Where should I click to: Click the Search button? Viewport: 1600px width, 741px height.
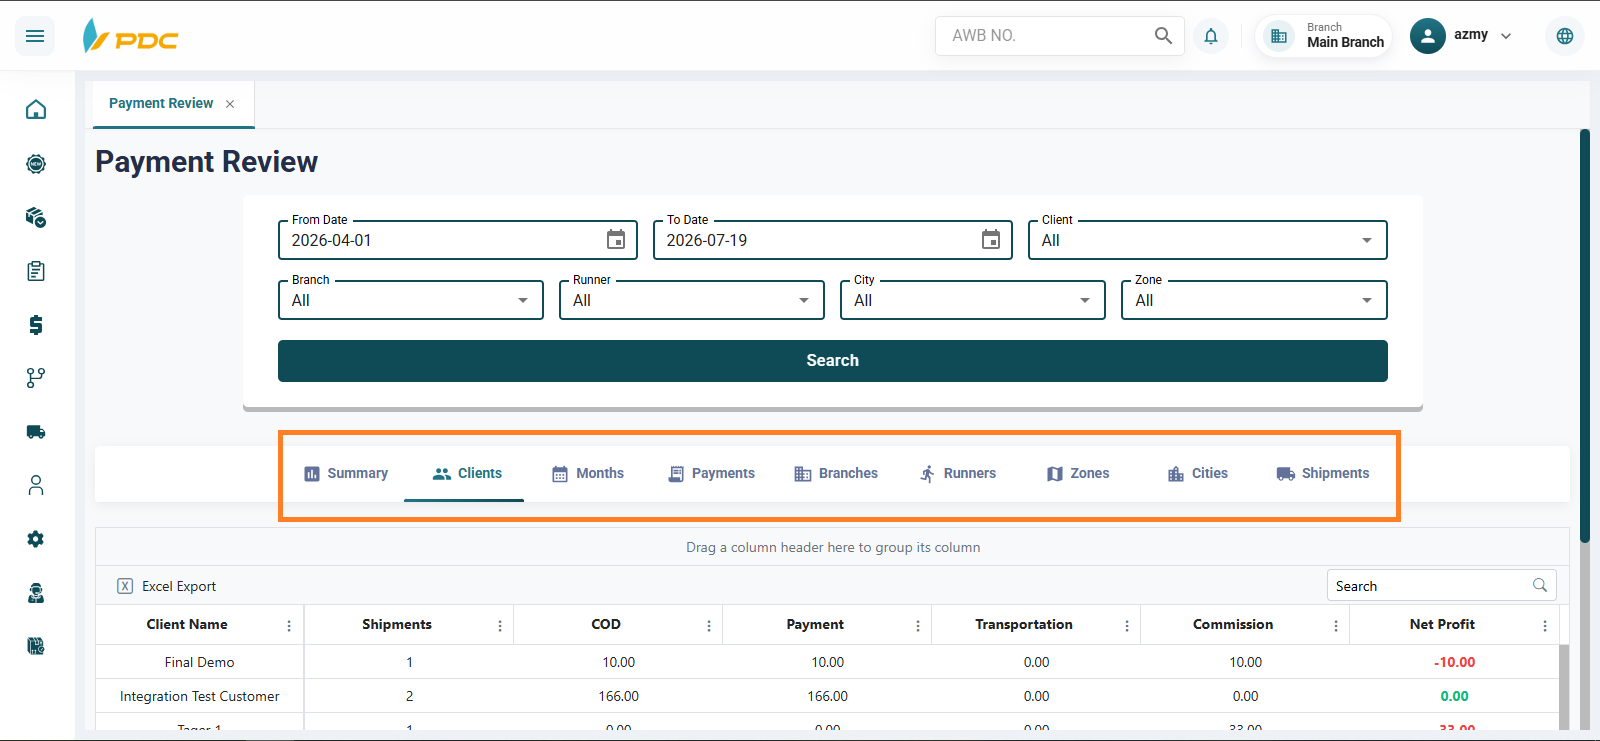tap(832, 361)
